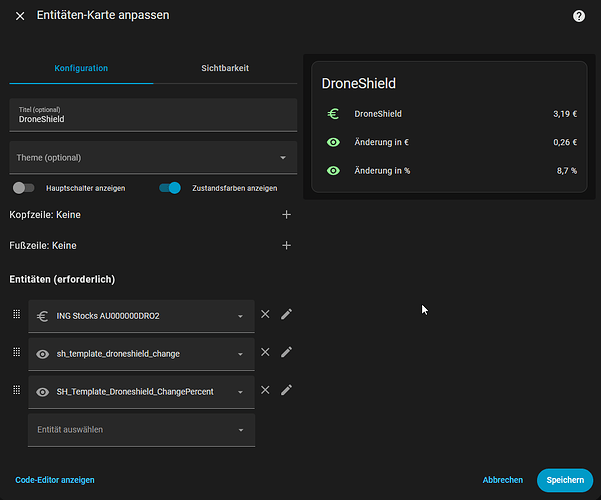
Task: Click the eye icon beside Änderung in %
Action: (x=333, y=171)
